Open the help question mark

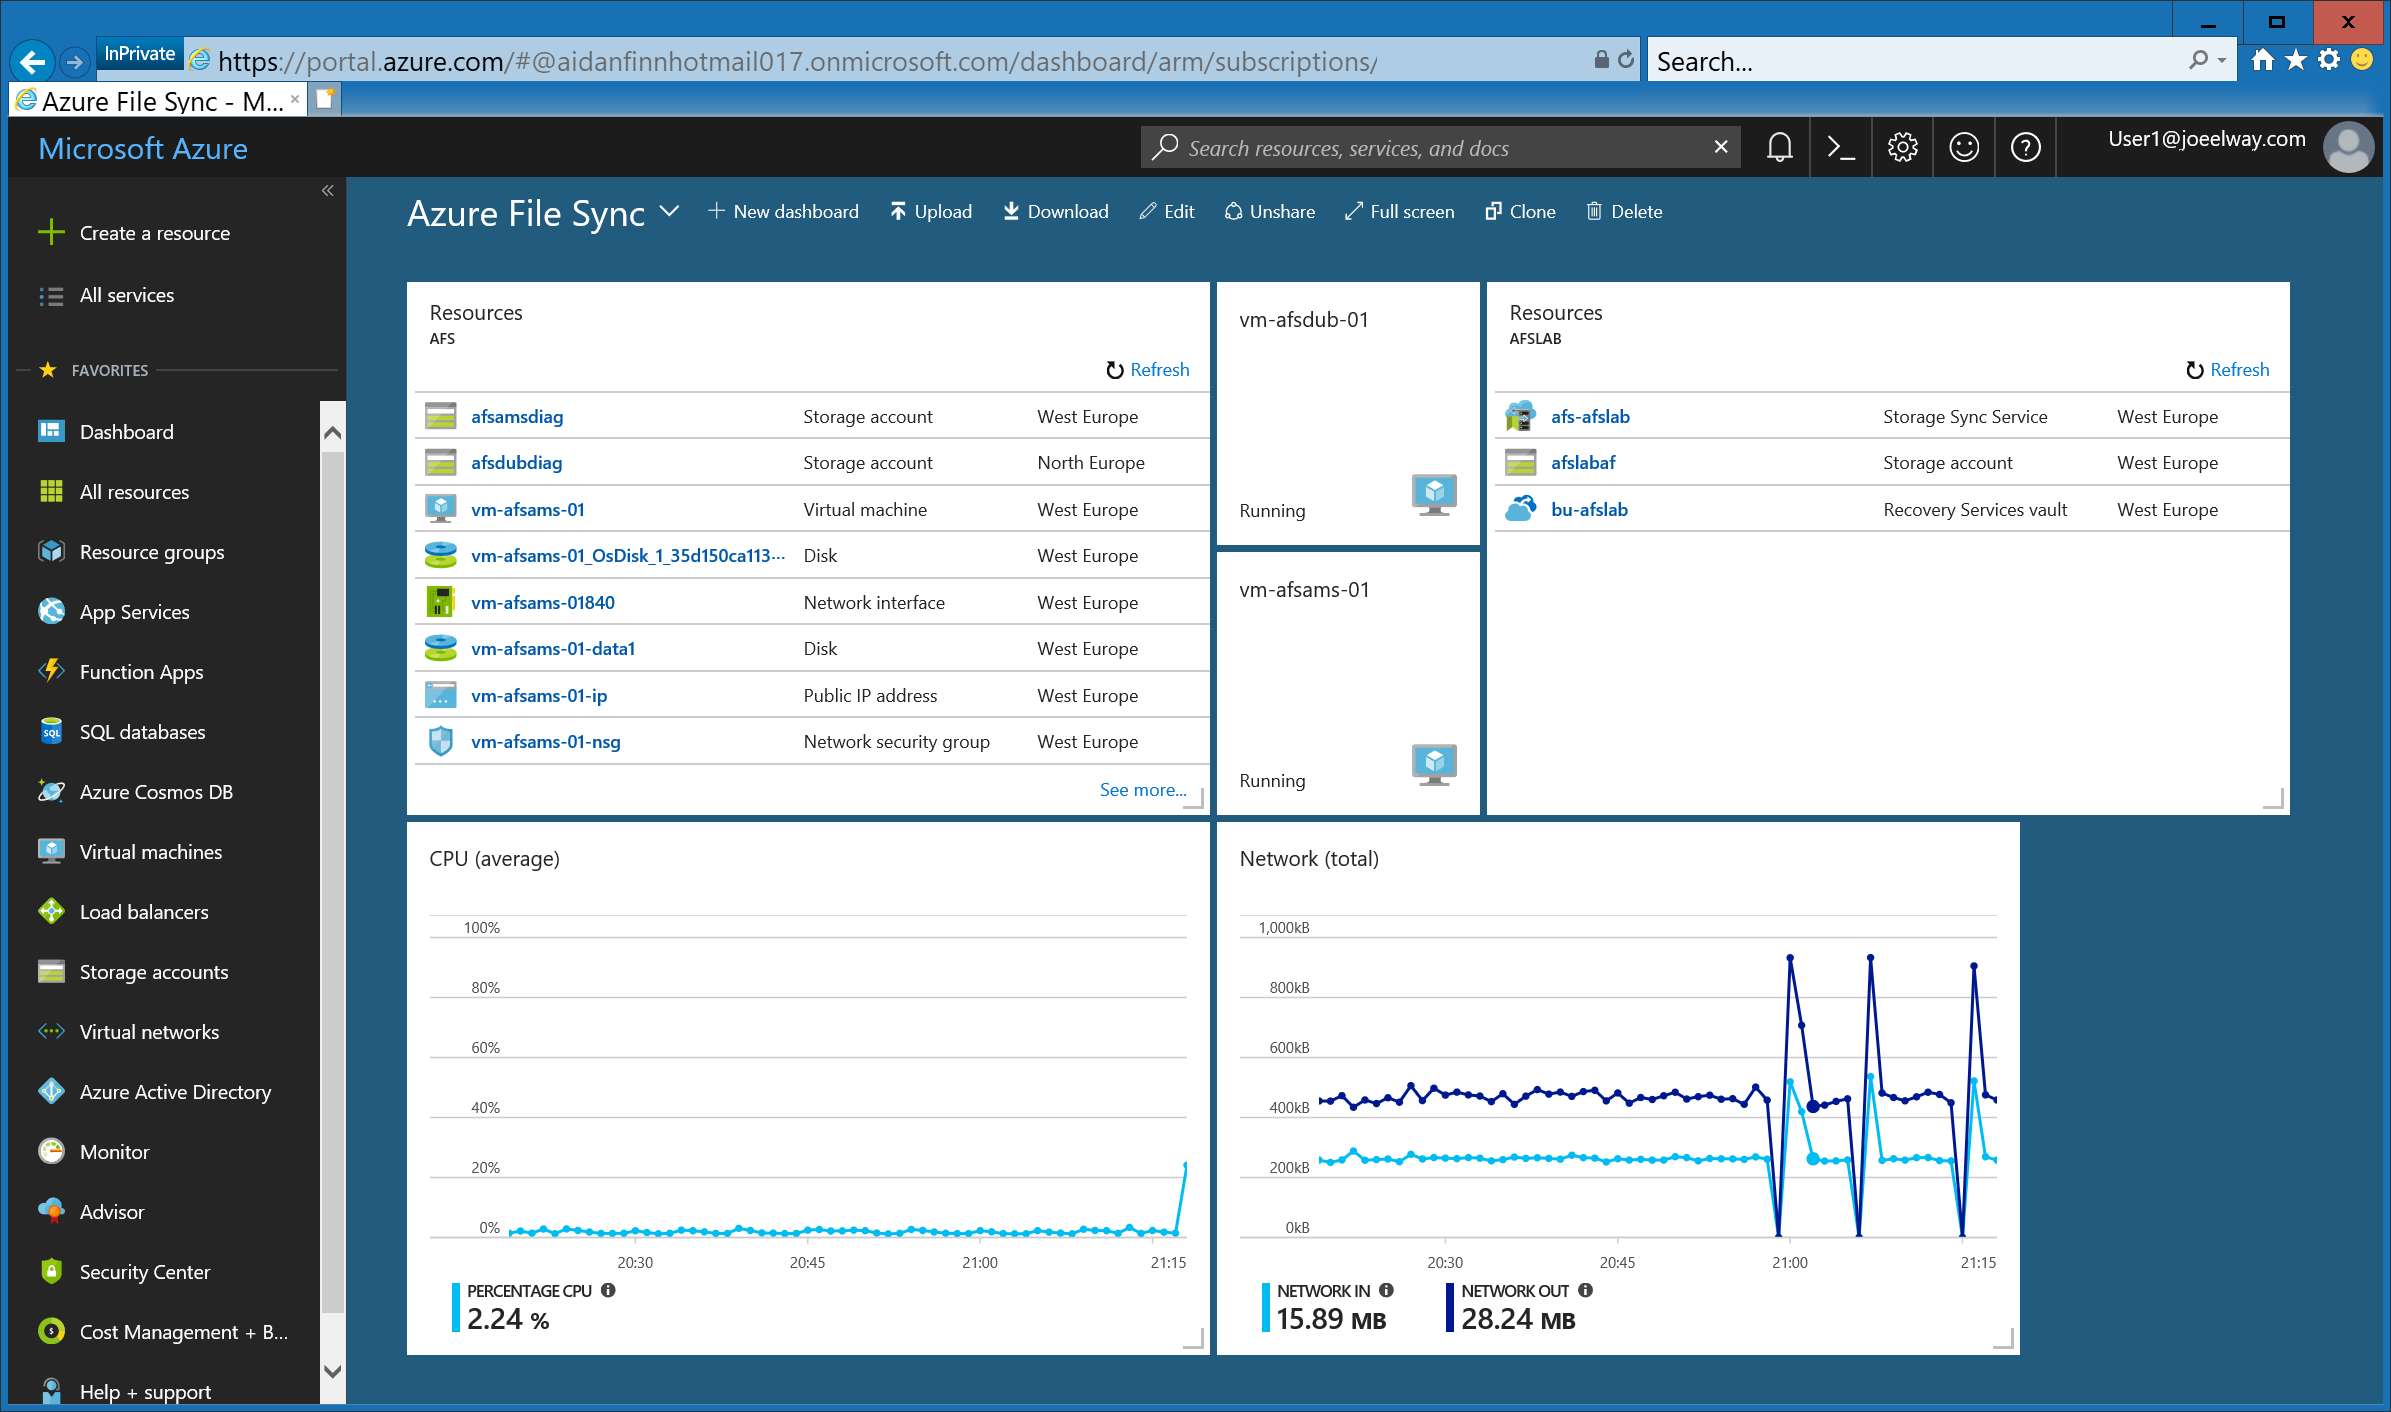tap(2026, 148)
